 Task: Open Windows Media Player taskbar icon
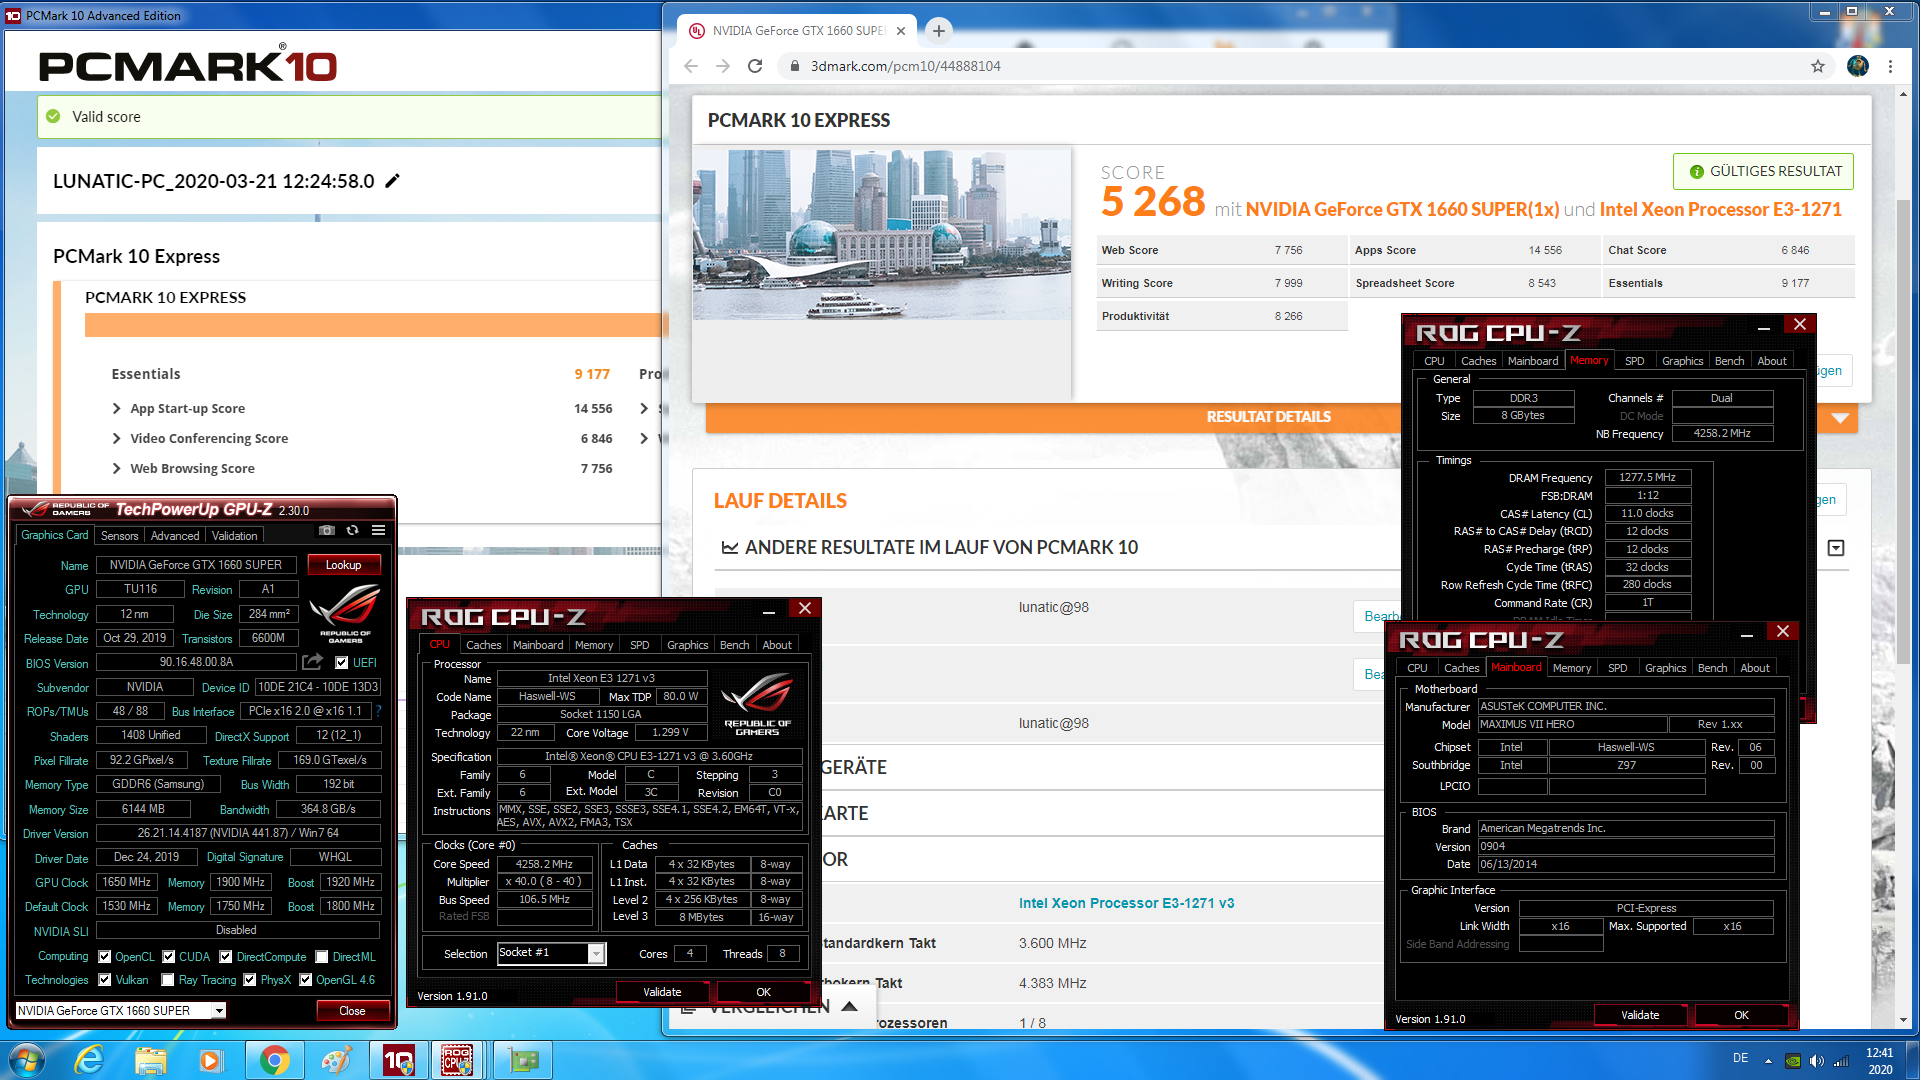pyautogui.click(x=211, y=1060)
